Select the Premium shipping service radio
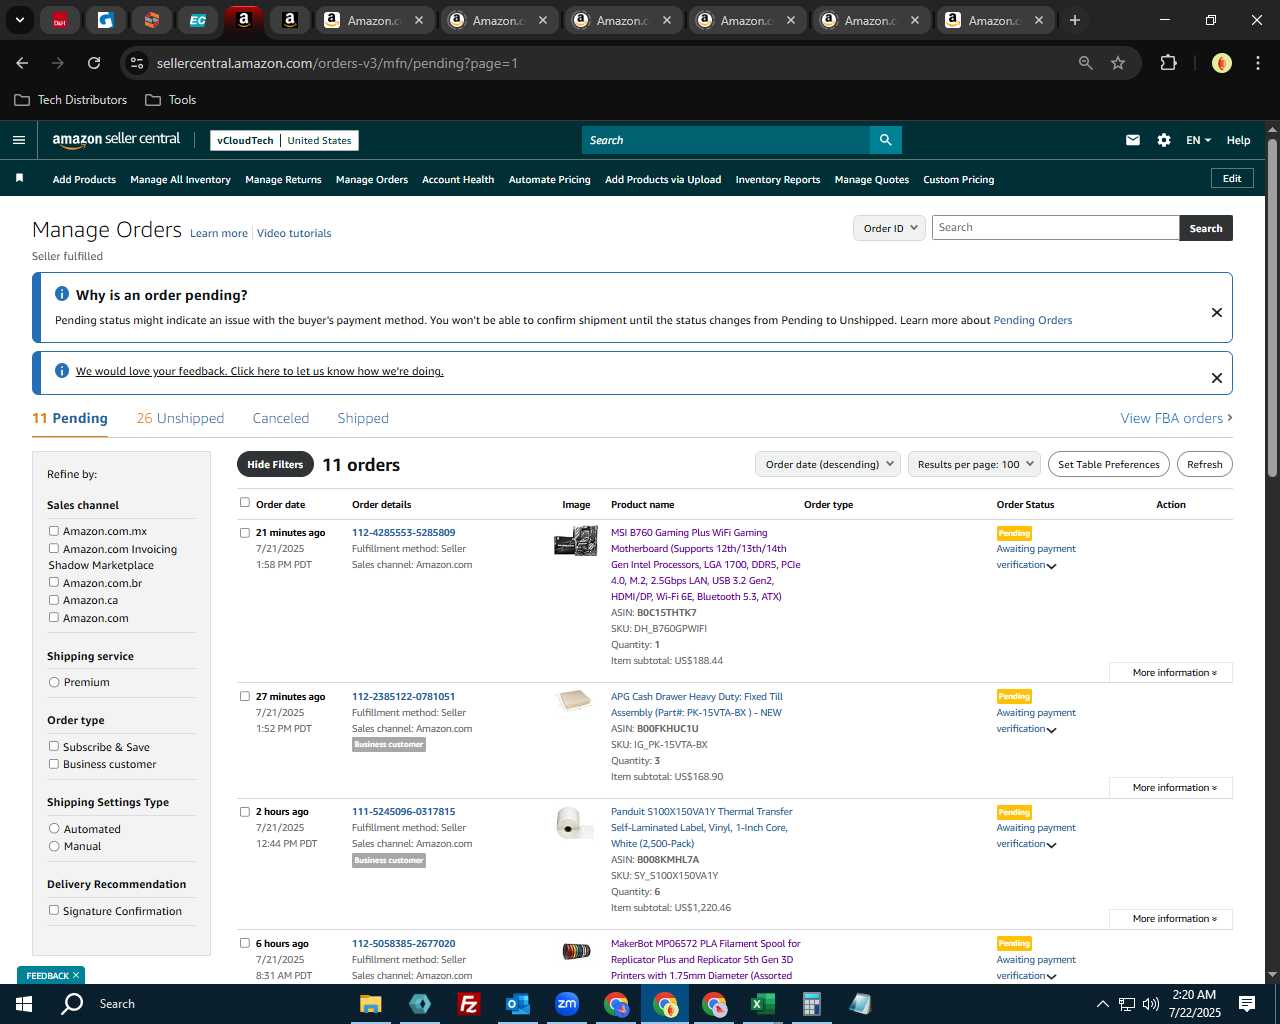Screen dimensions: 1280x1024 pyautogui.click(x=54, y=682)
